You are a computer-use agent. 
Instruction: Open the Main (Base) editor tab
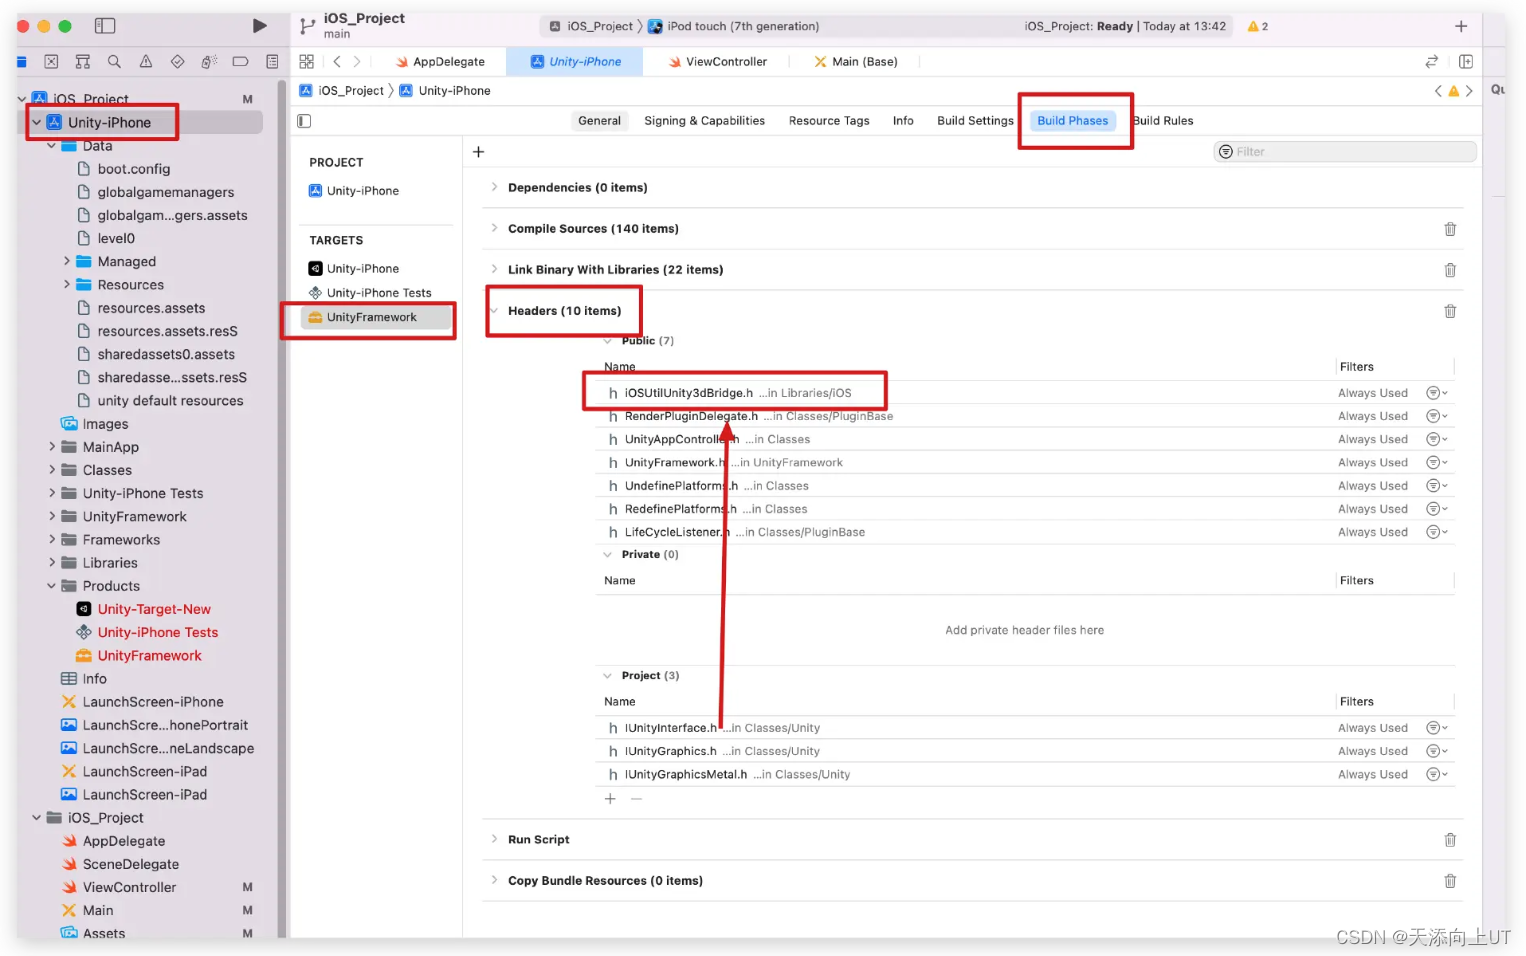click(x=855, y=62)
